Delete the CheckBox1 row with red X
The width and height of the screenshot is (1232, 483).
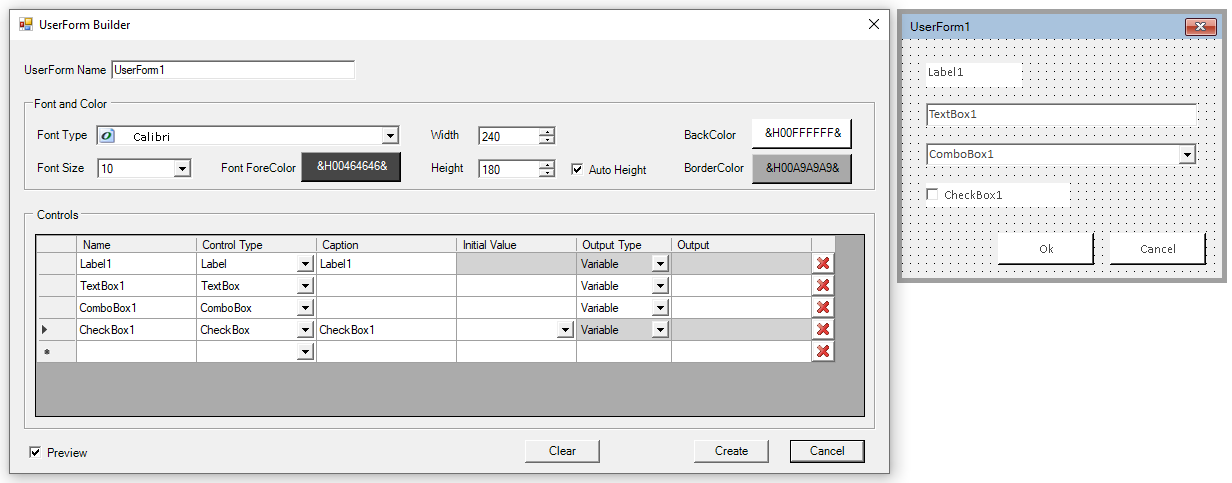pos(823,330)
